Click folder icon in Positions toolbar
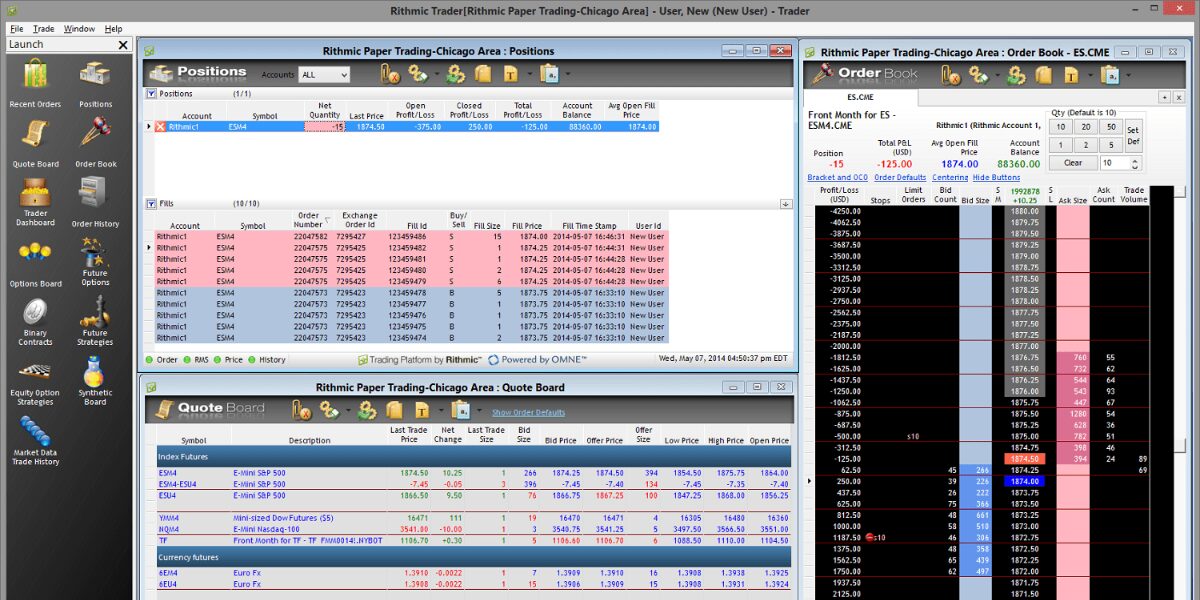Viewport: 1200px width, 600px height. click(483, 73)
